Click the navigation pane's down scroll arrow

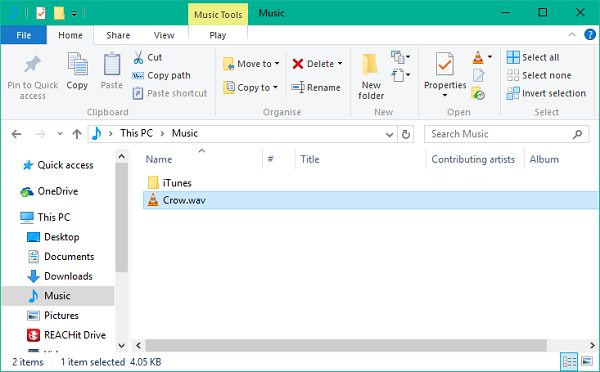click(x=122, y=346)
